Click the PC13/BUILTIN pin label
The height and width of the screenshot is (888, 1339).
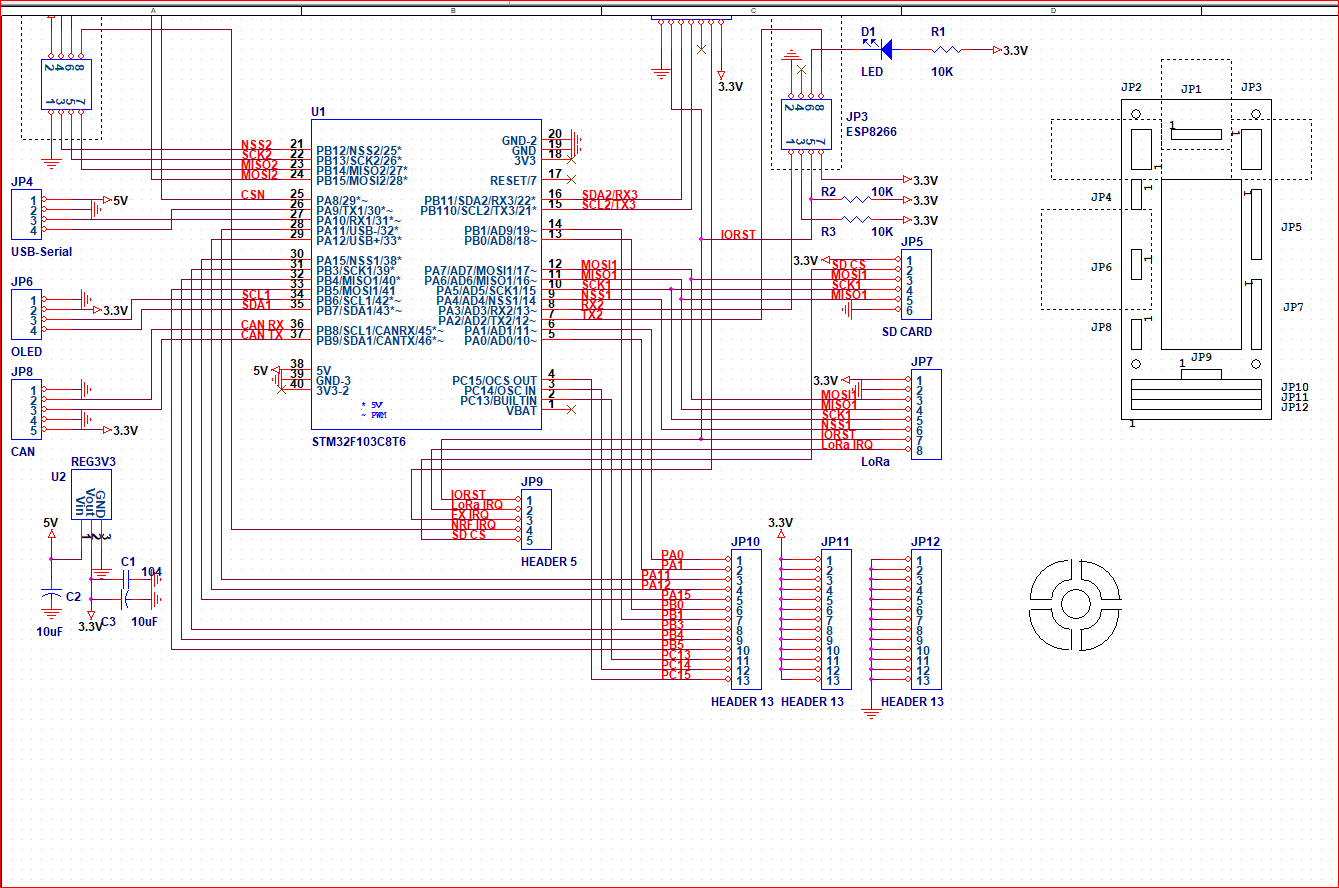pos(498,401)
